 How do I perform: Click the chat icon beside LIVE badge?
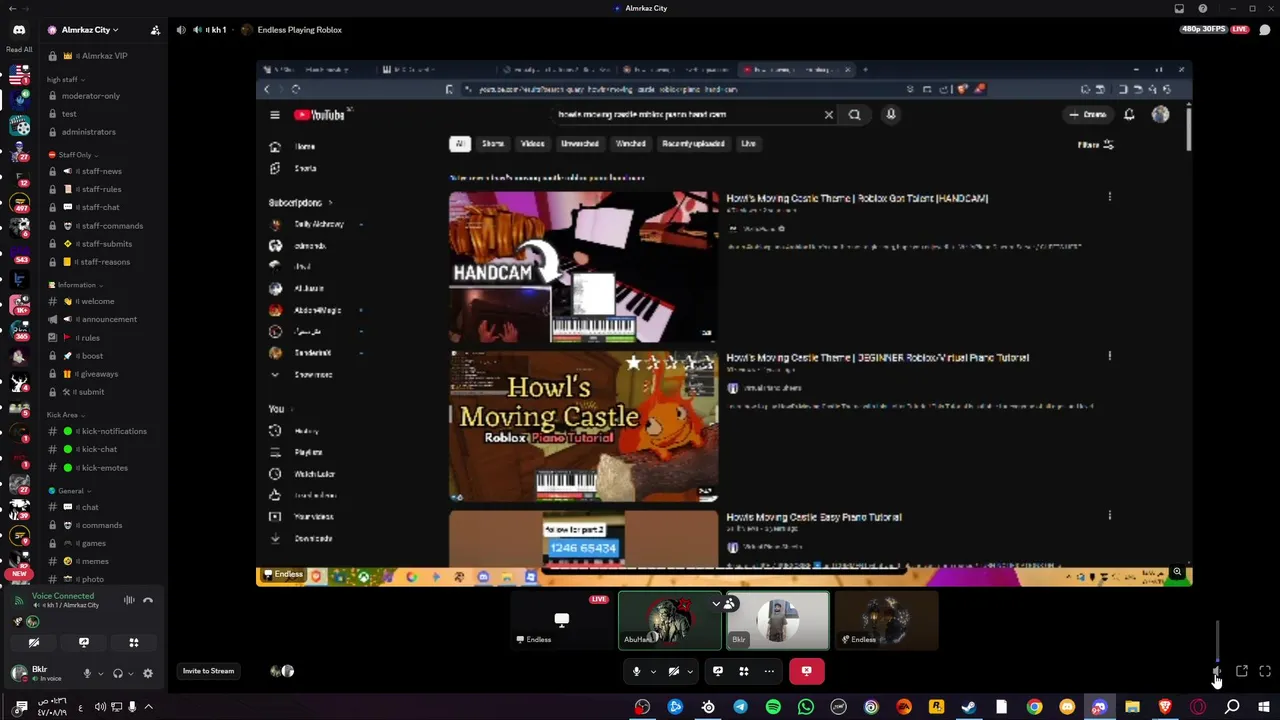(1265, 30)
